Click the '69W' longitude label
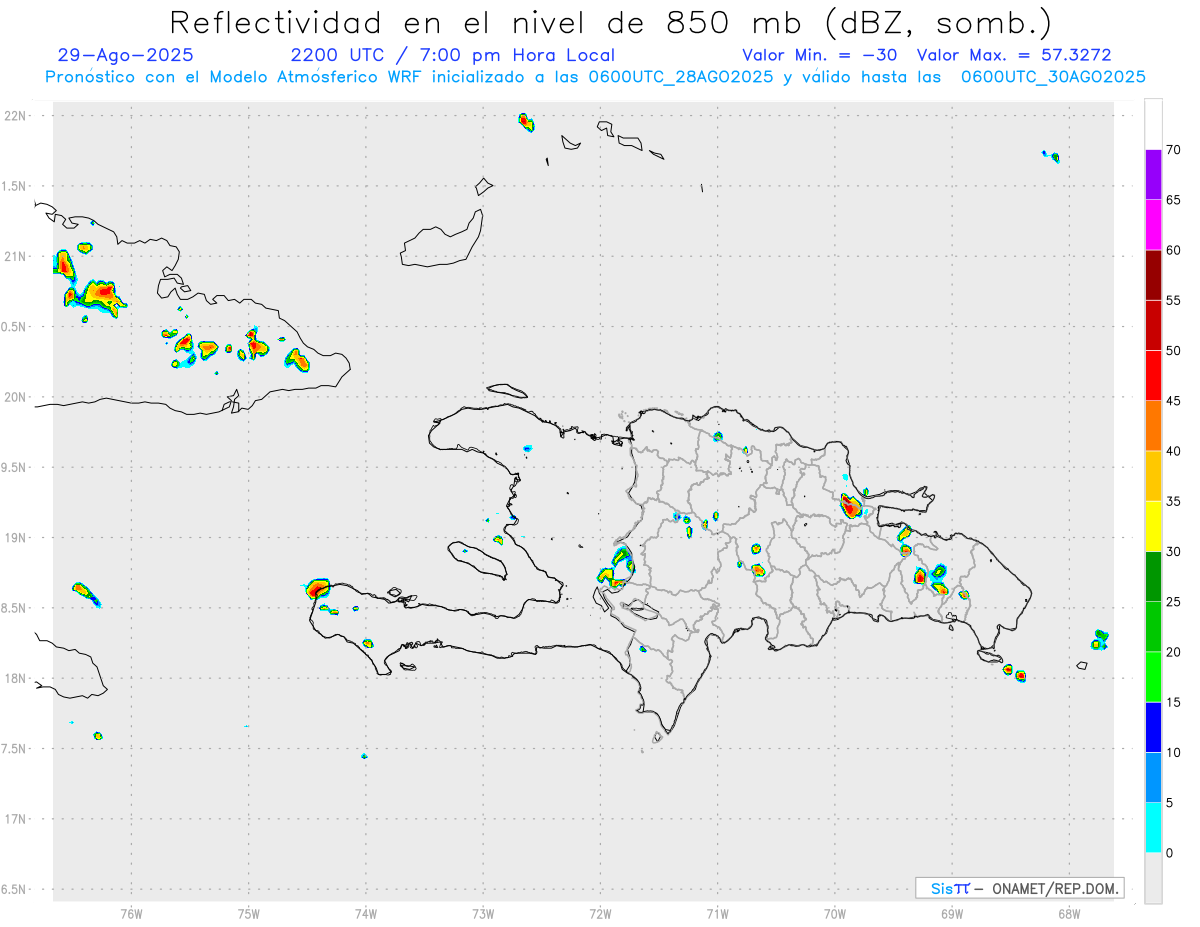The width and height of the screenshot is (1200, 927). 952,913
